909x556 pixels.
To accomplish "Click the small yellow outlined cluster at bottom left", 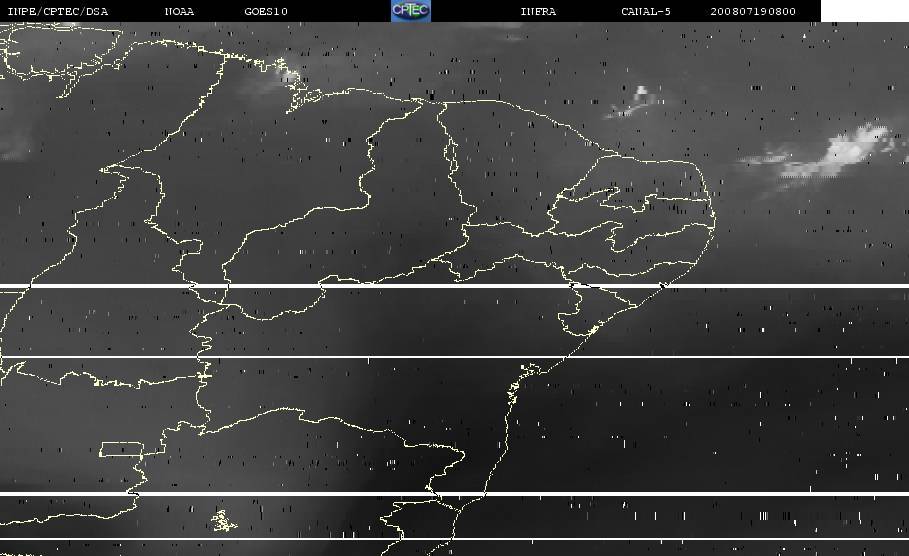I will coord(221,520).
